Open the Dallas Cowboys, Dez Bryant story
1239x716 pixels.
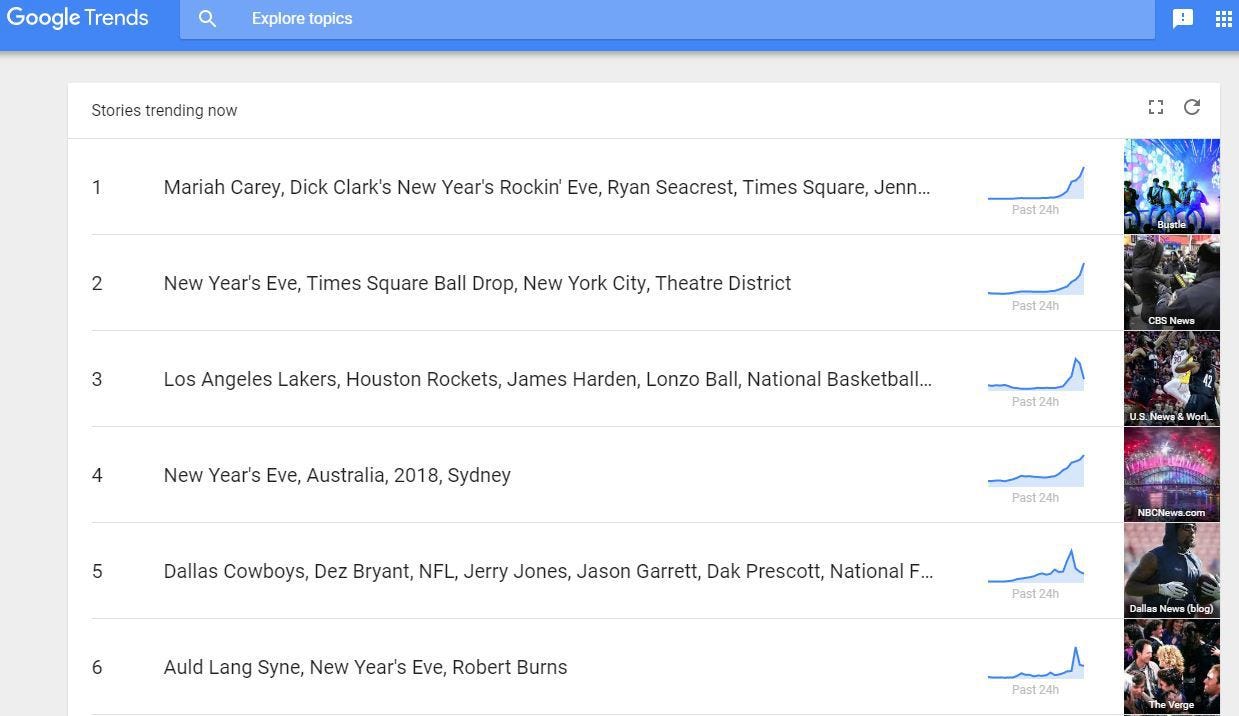tap(548, 571)
